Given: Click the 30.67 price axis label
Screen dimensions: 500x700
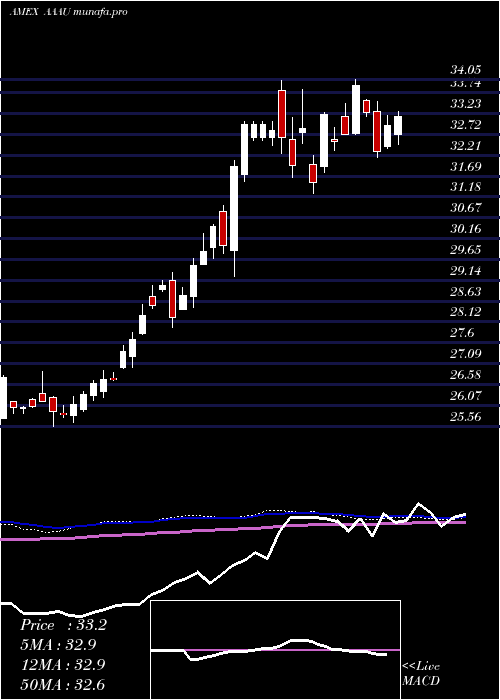Looking at the screenshot, I should (x=465, y=208).
